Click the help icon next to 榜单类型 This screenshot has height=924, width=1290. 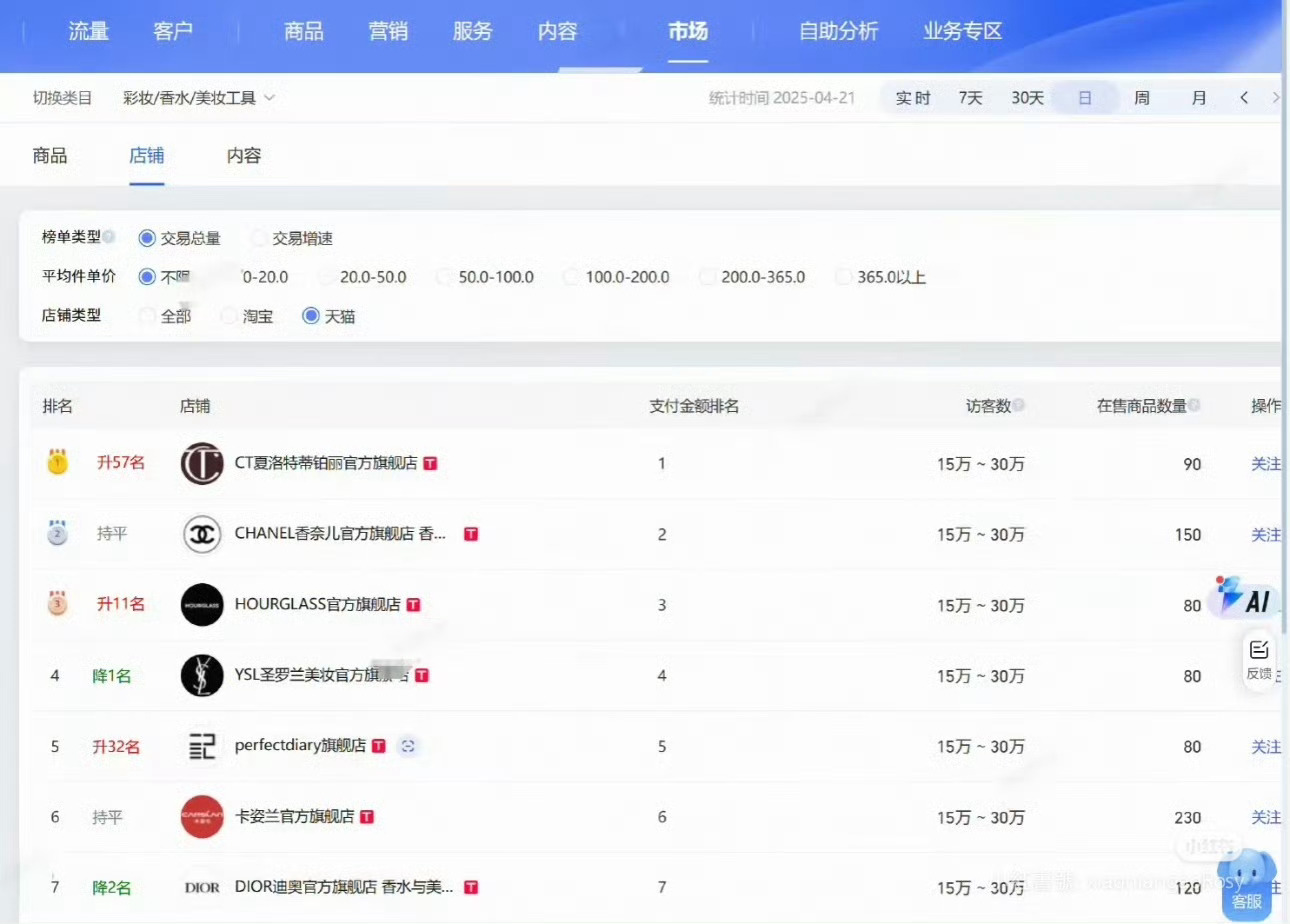(109, 237)
